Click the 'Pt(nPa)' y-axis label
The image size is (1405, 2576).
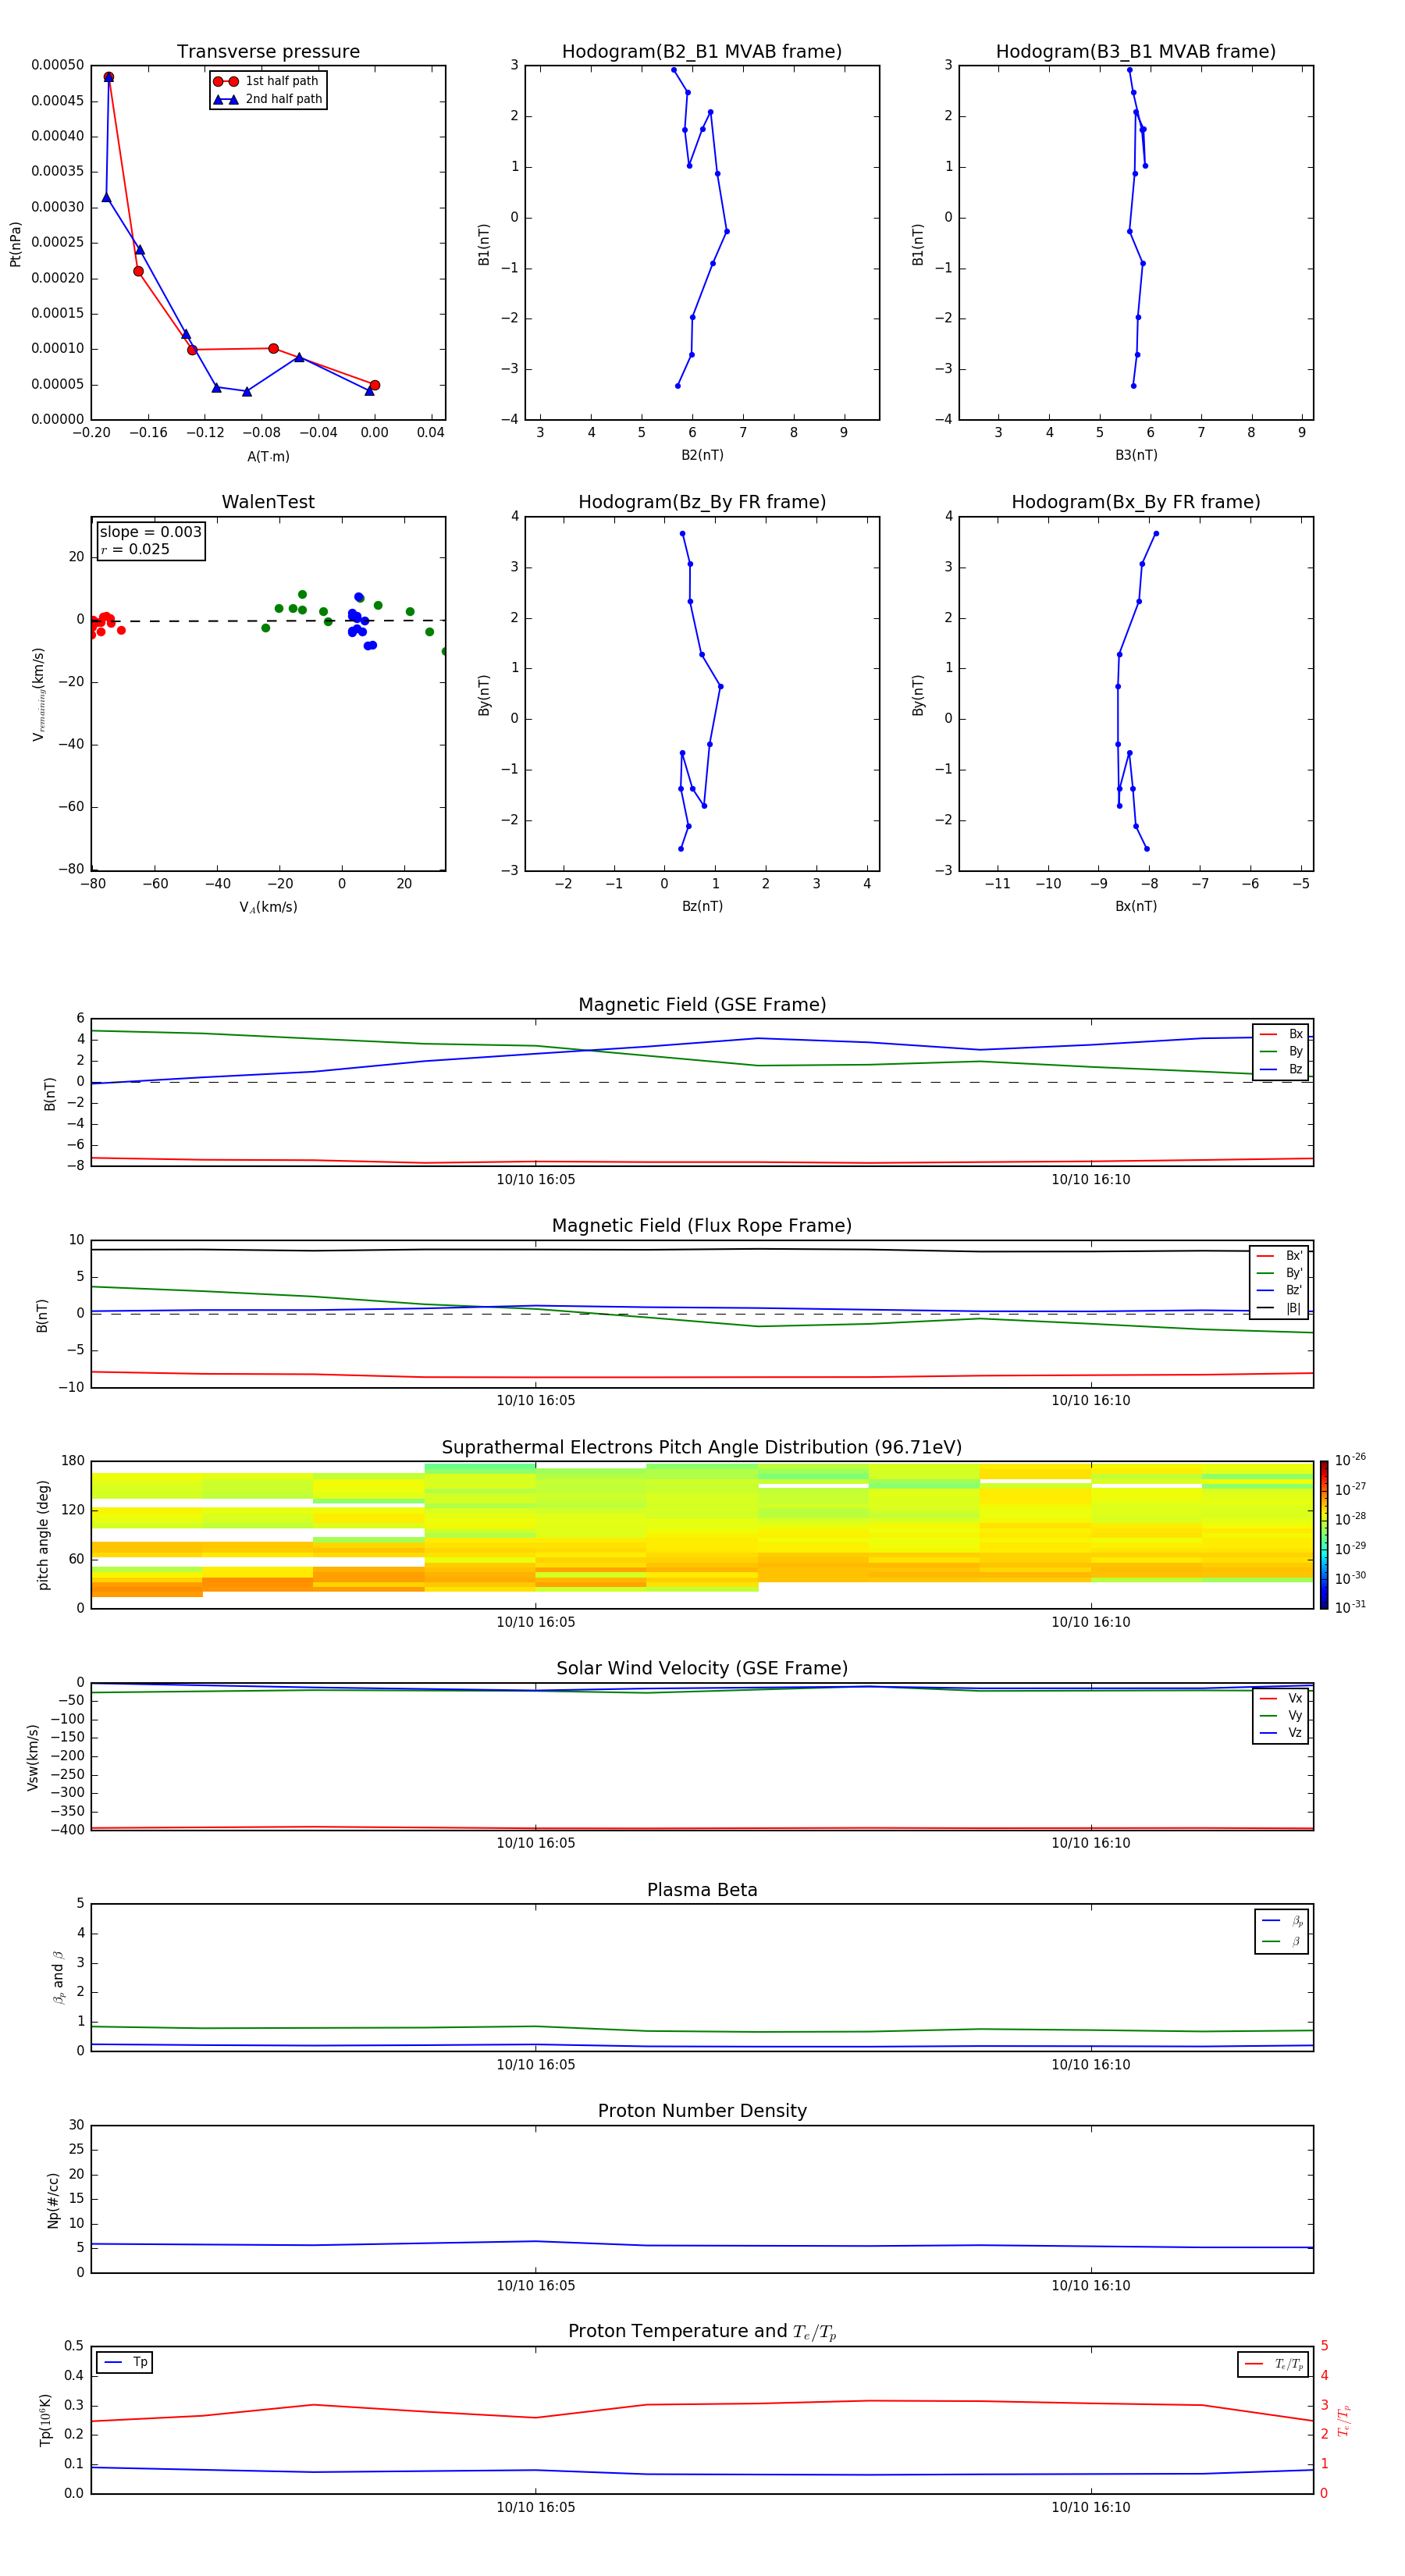click(15, 244)
